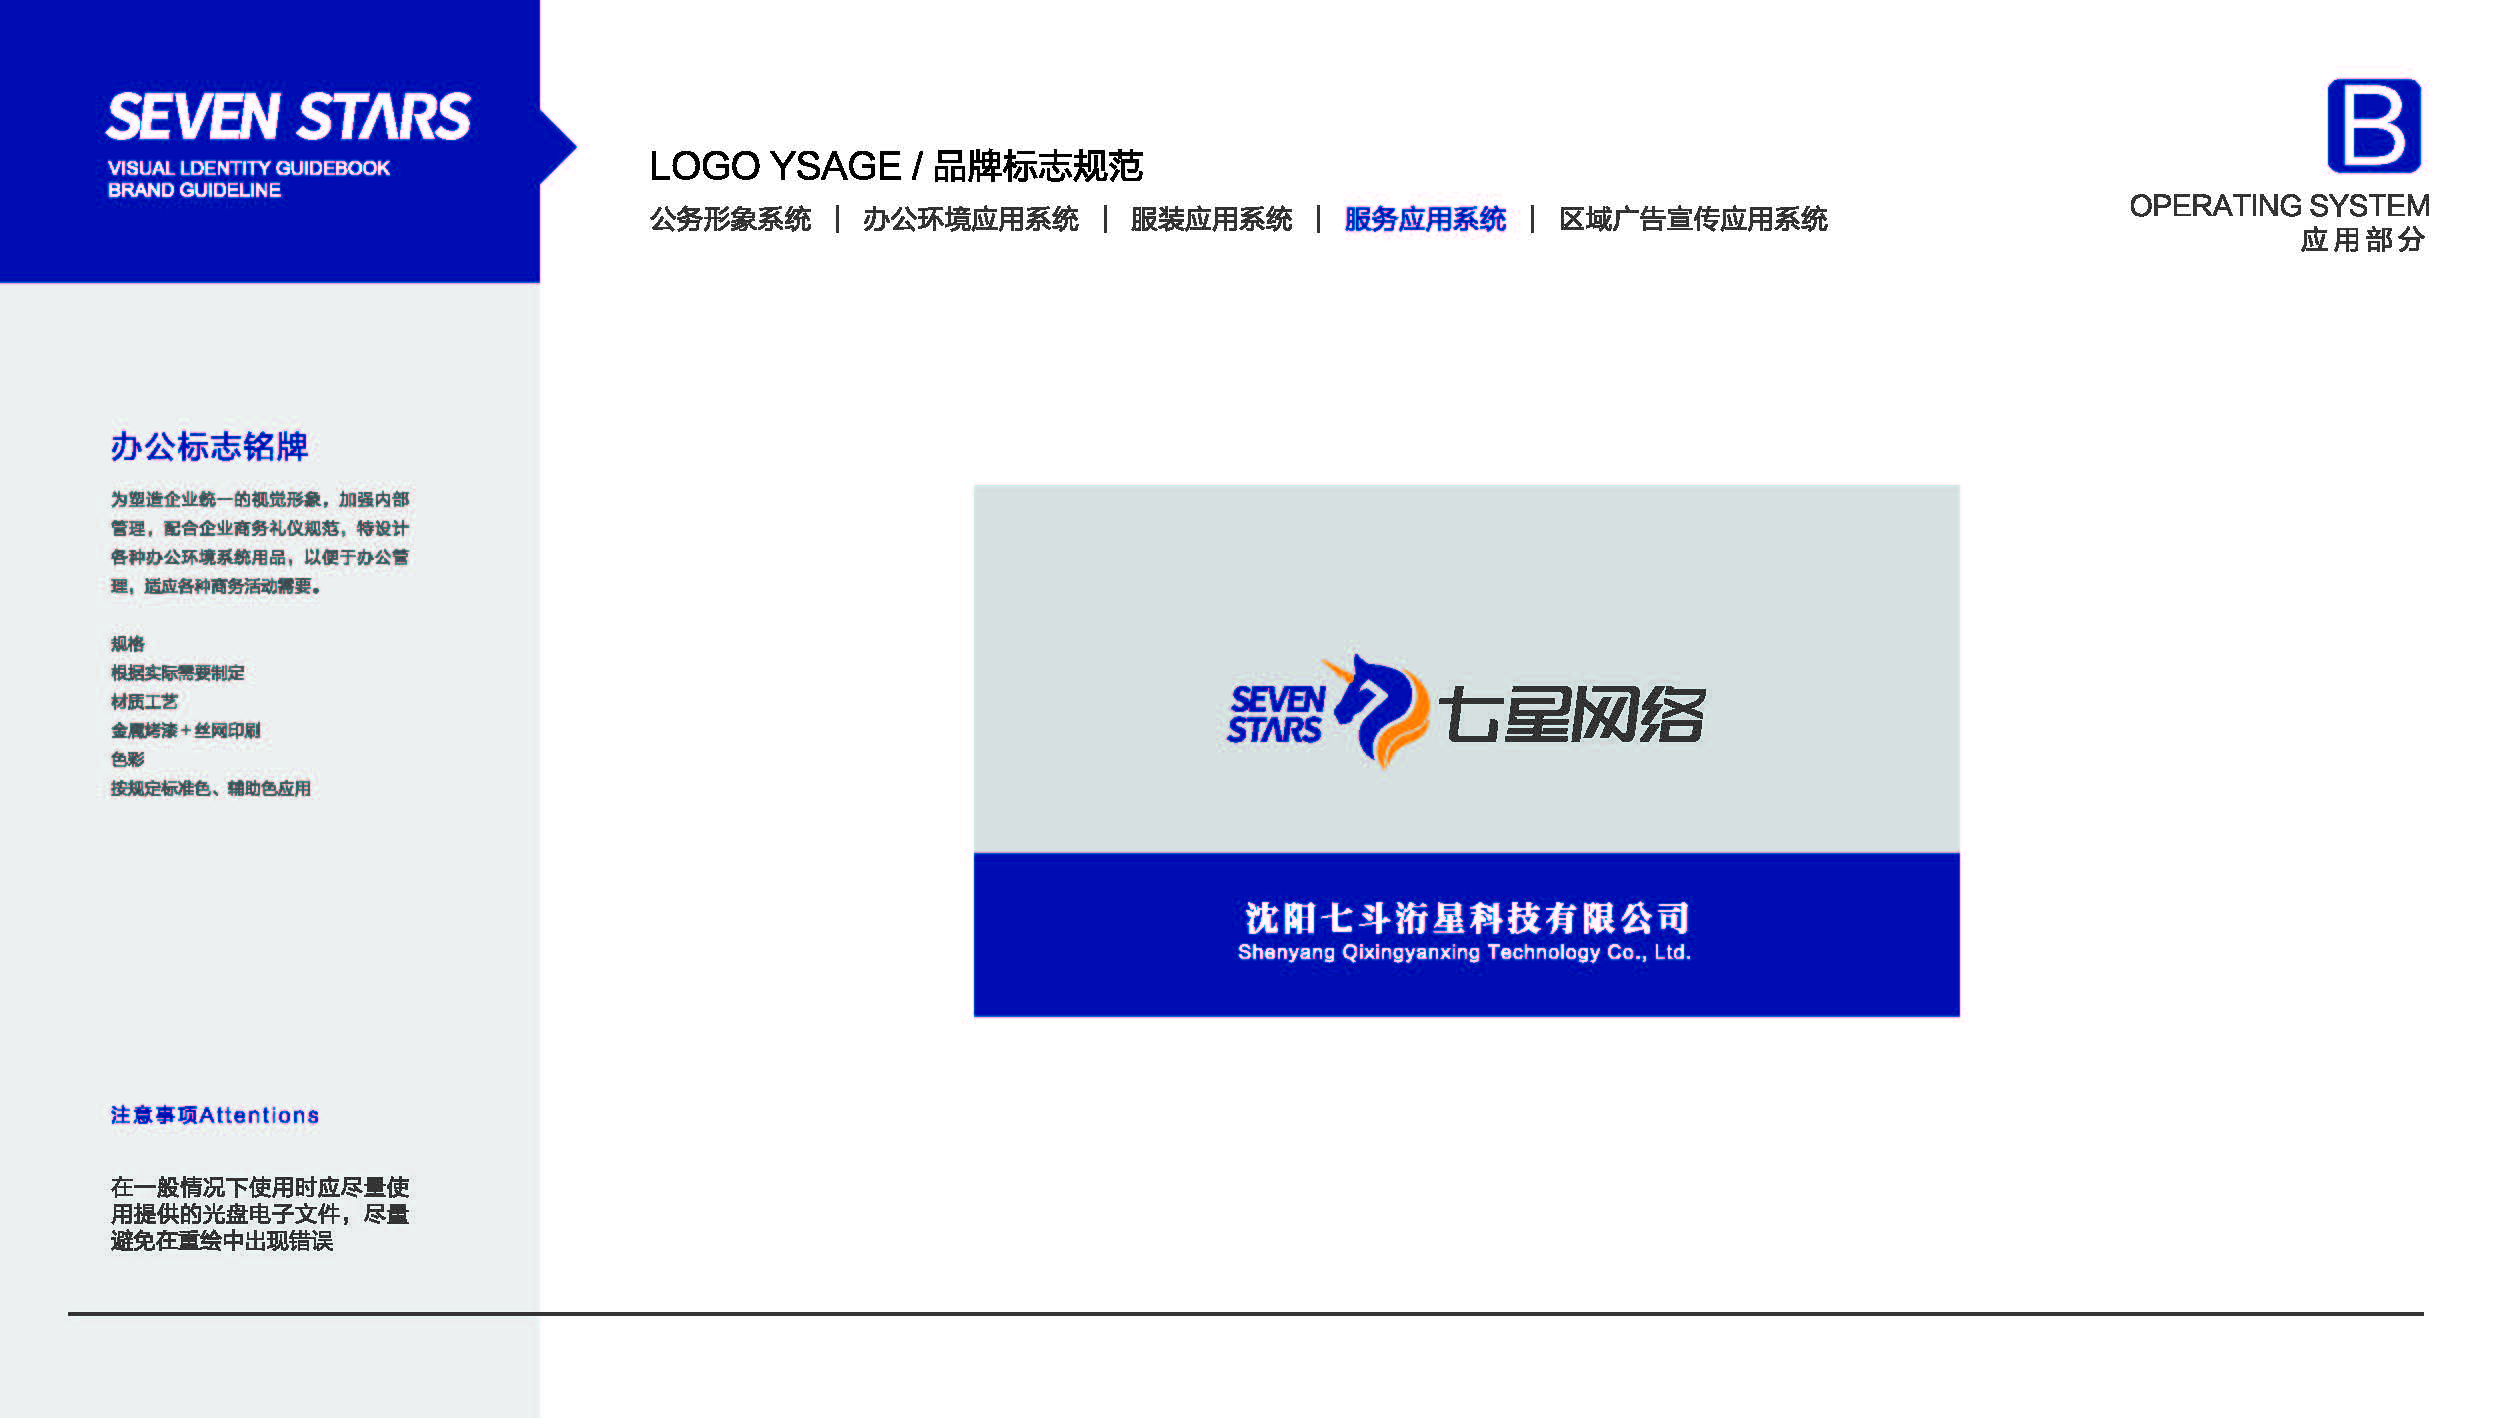Click the 注意事项Attentions heading
This screenshot has height=1418, width=2520.
tap(214, 1115)
